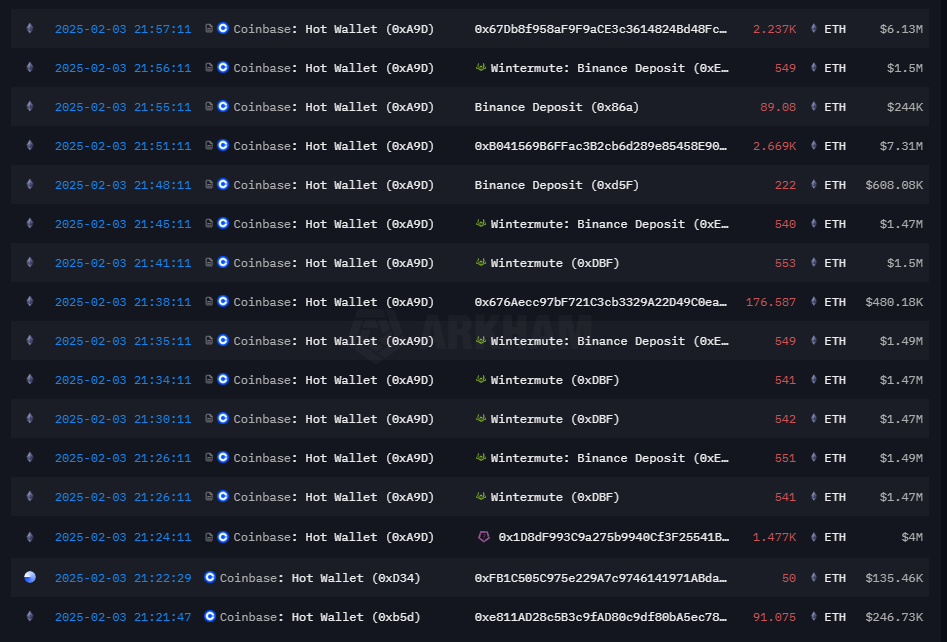Click the Wintermute logo in the 21:56:11 row

[481, 68]
